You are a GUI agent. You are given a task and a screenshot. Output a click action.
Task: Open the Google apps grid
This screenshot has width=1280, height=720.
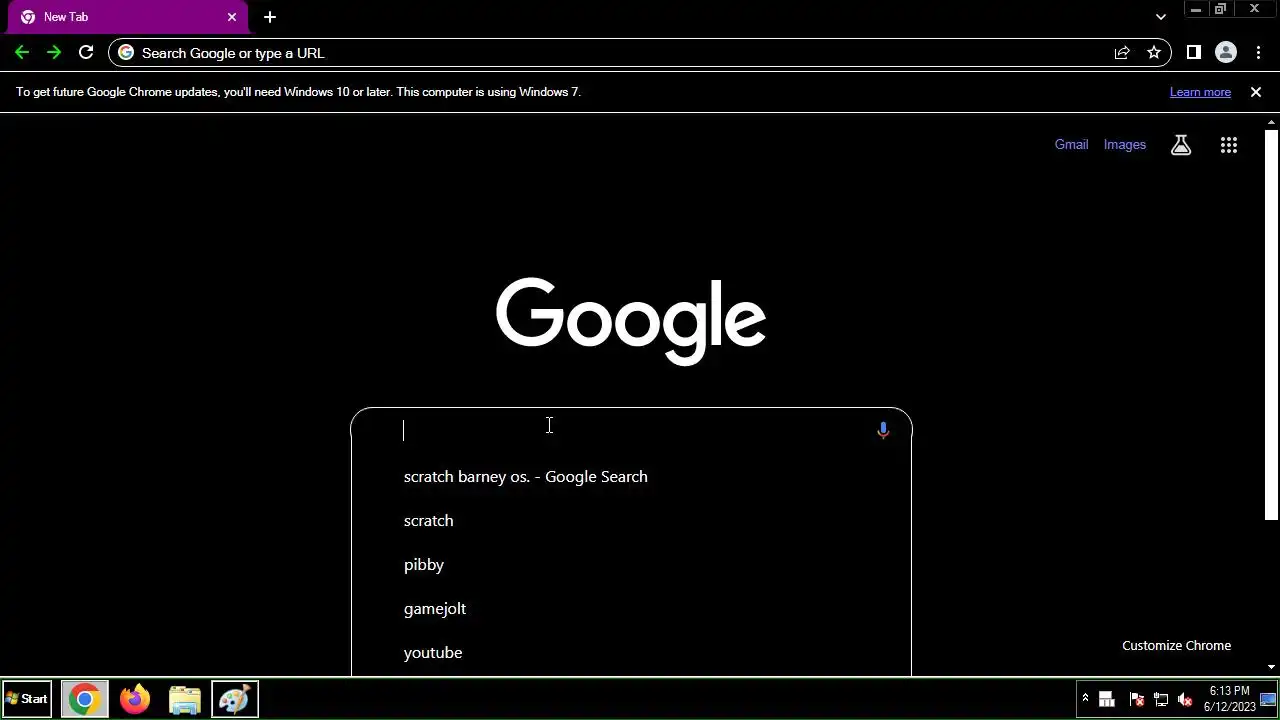[1229, 145]
